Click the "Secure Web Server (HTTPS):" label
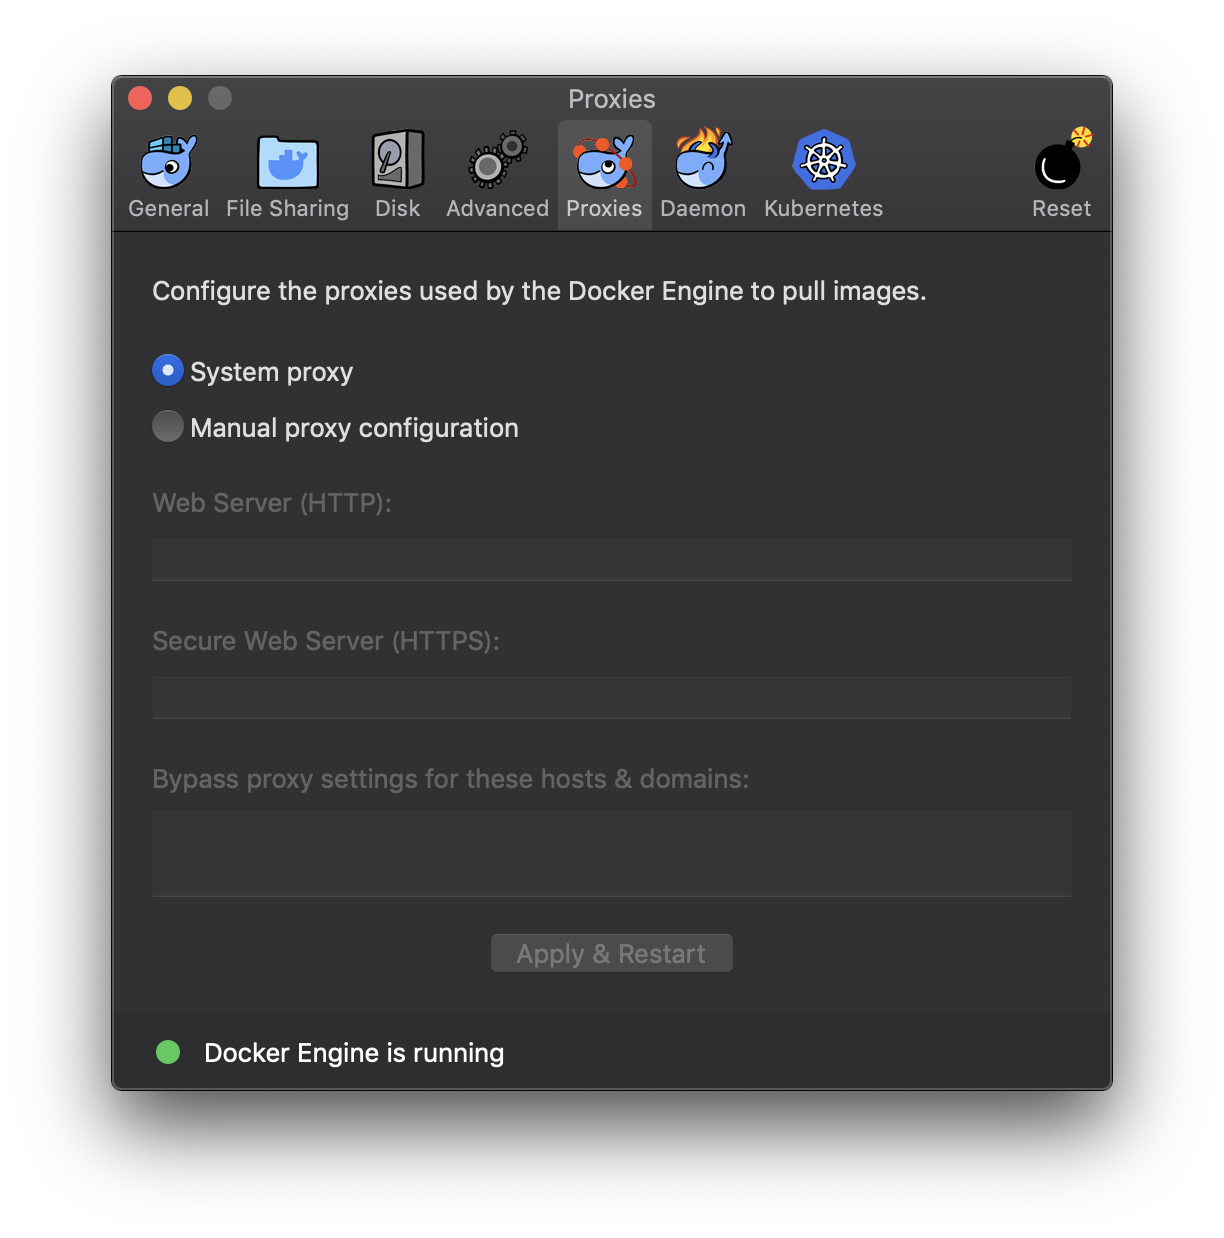Image resolution: width=1224 pixels, height=1238 pixels. [326, 641]
